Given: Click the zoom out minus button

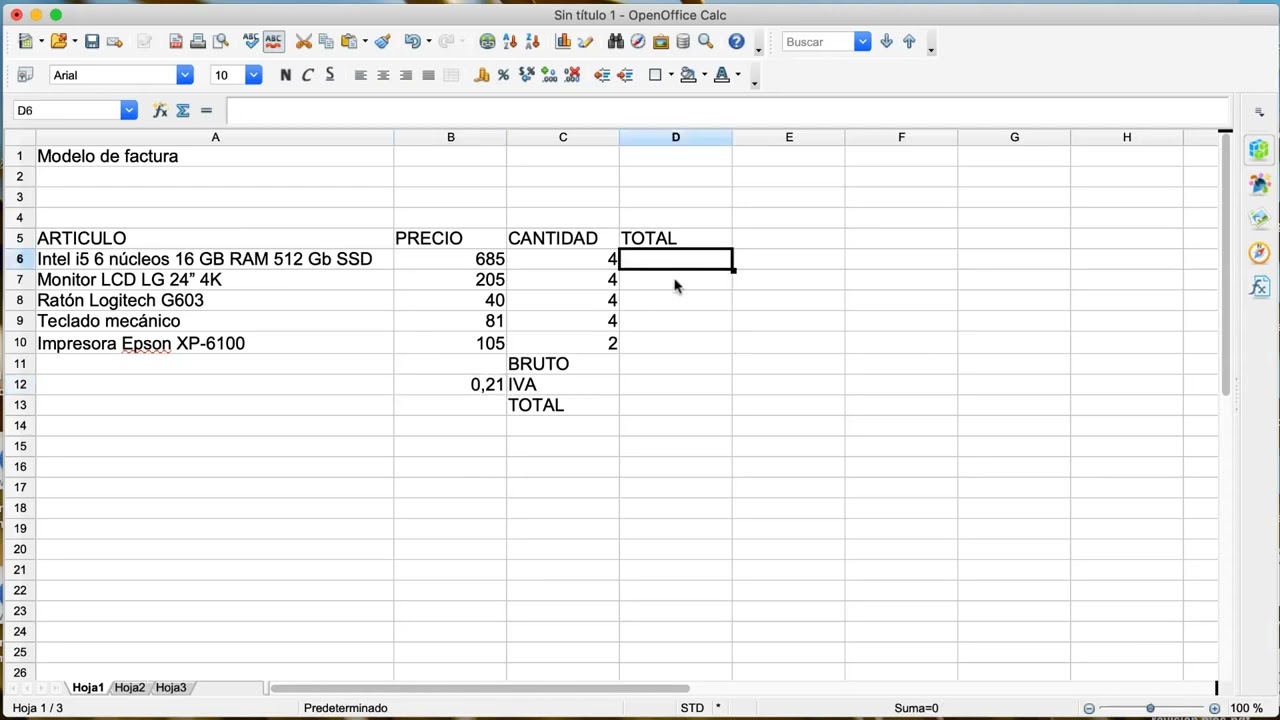Looking at the screenshot, I should pos(1089,708).
